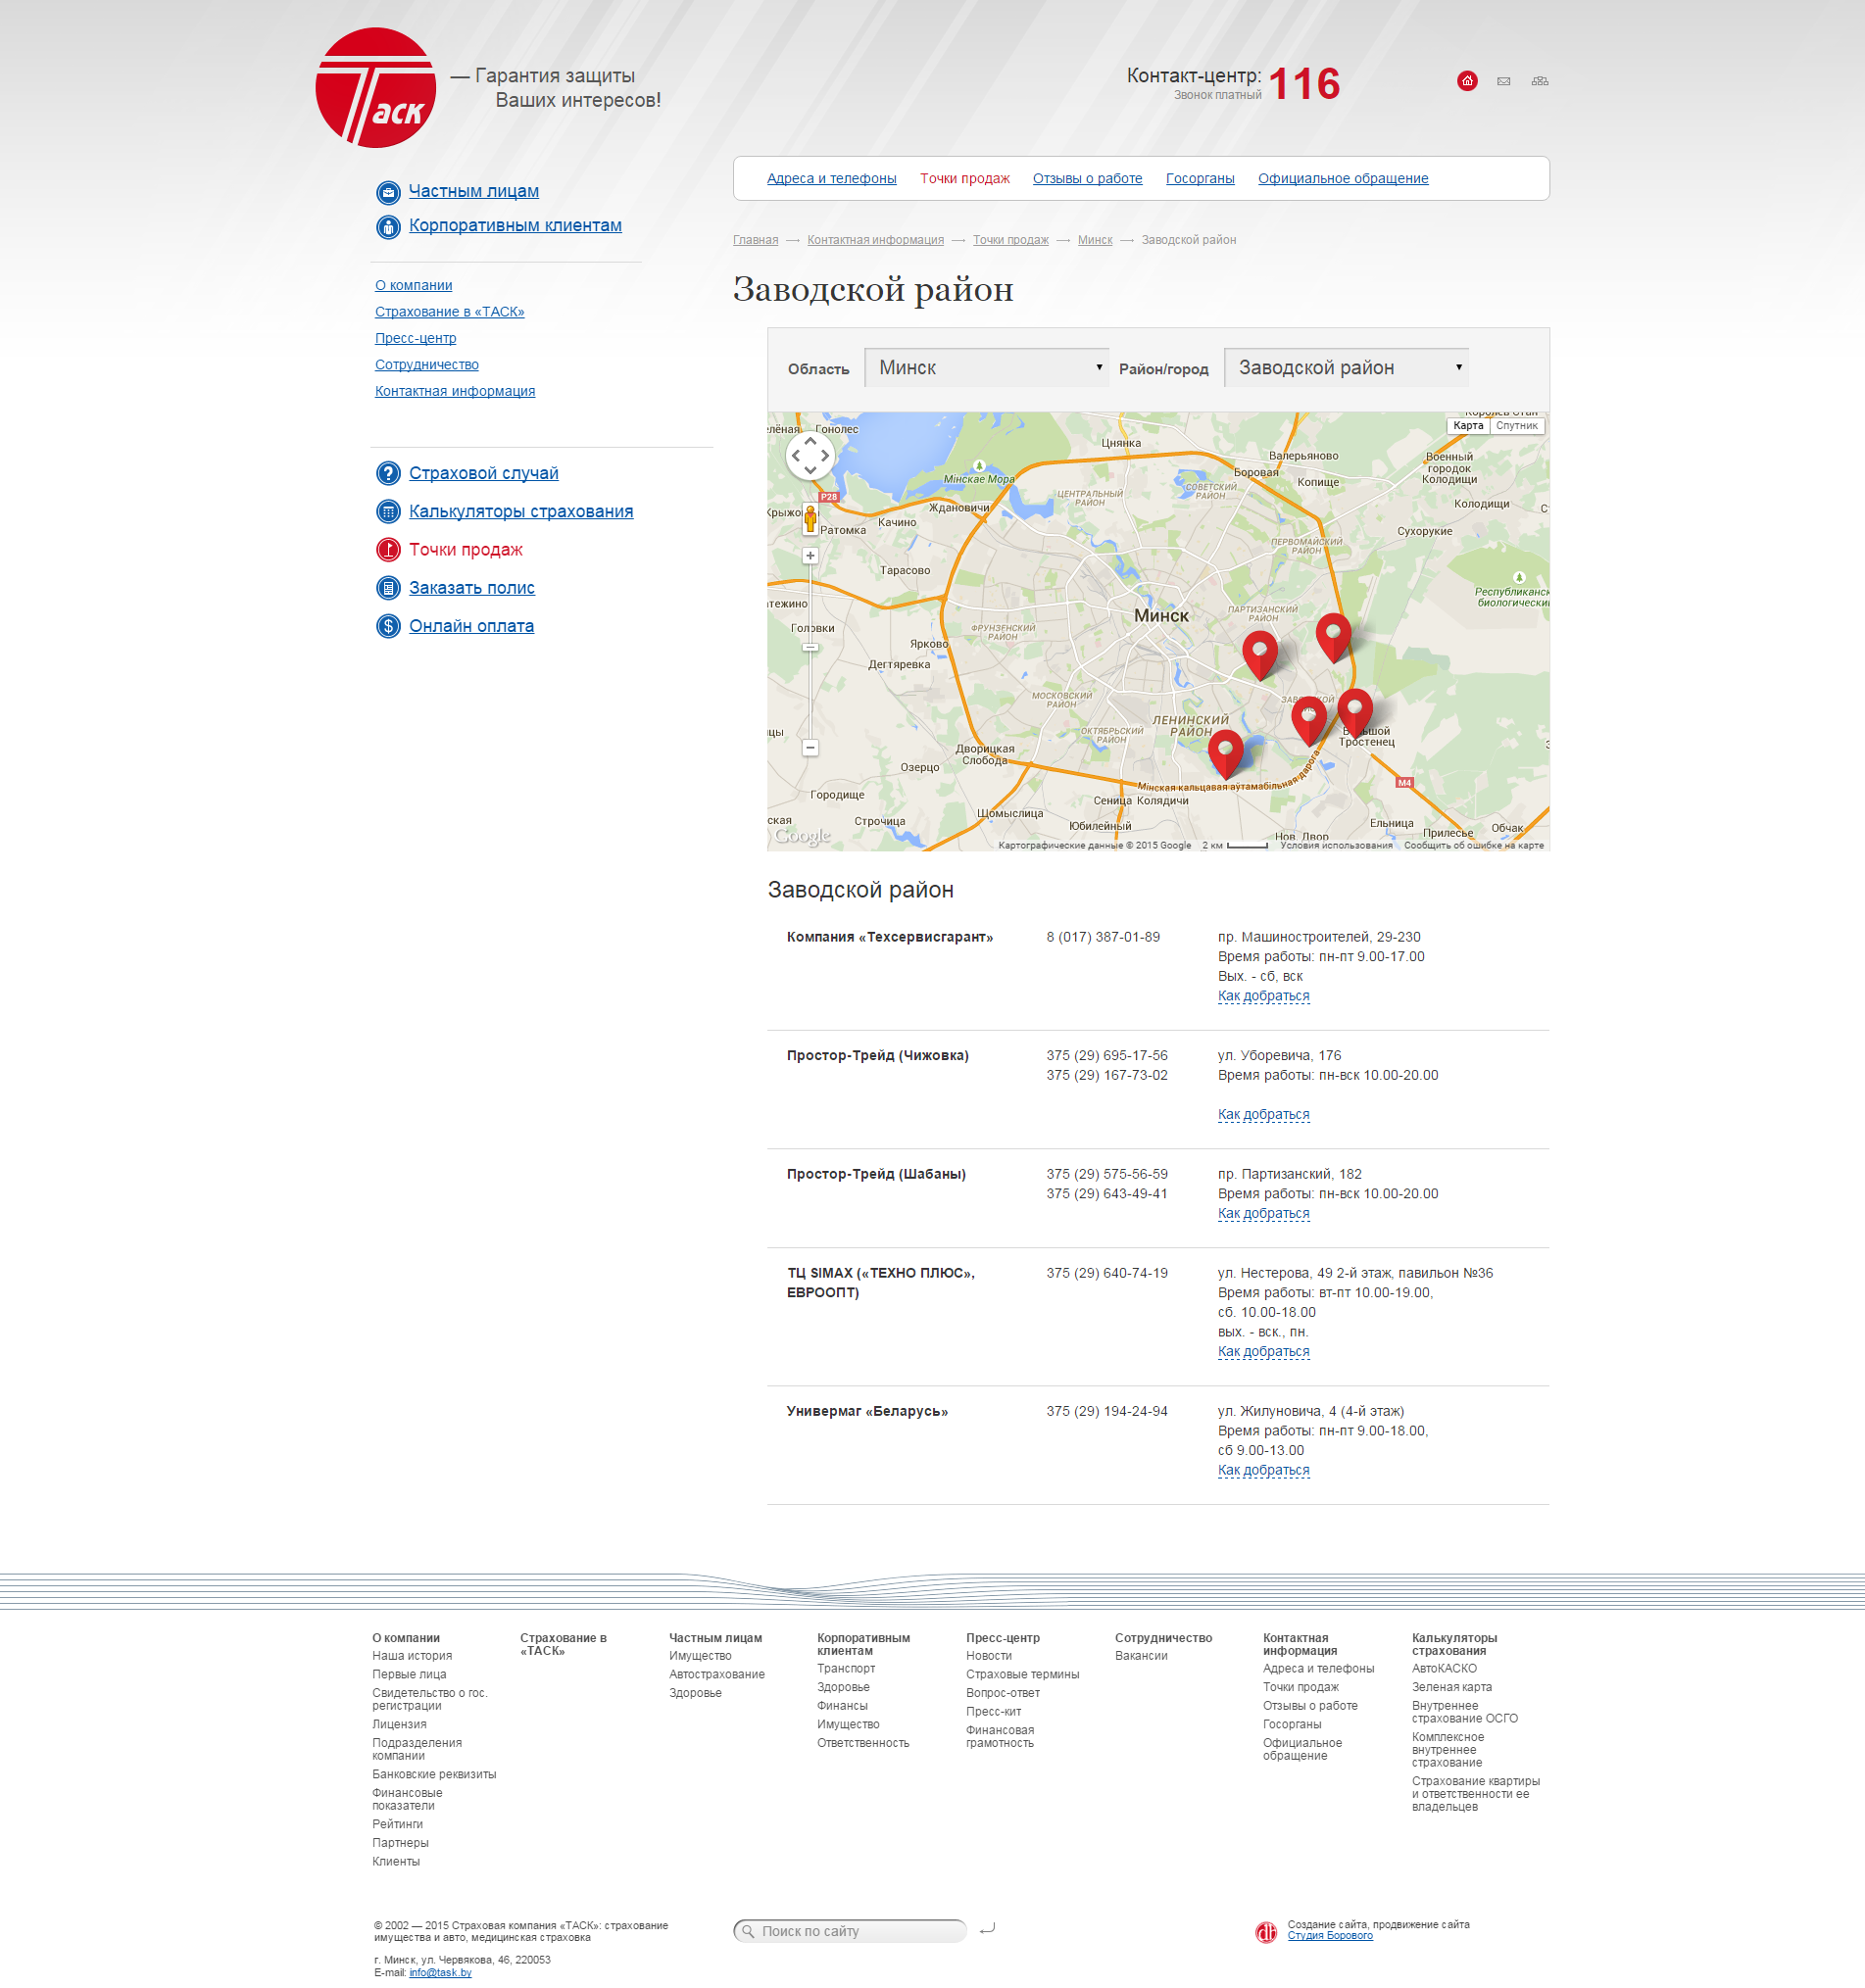Click Сообщить об ошибке на карте
This screenshot has height=1988, width=1865.
coord(1473,846)
